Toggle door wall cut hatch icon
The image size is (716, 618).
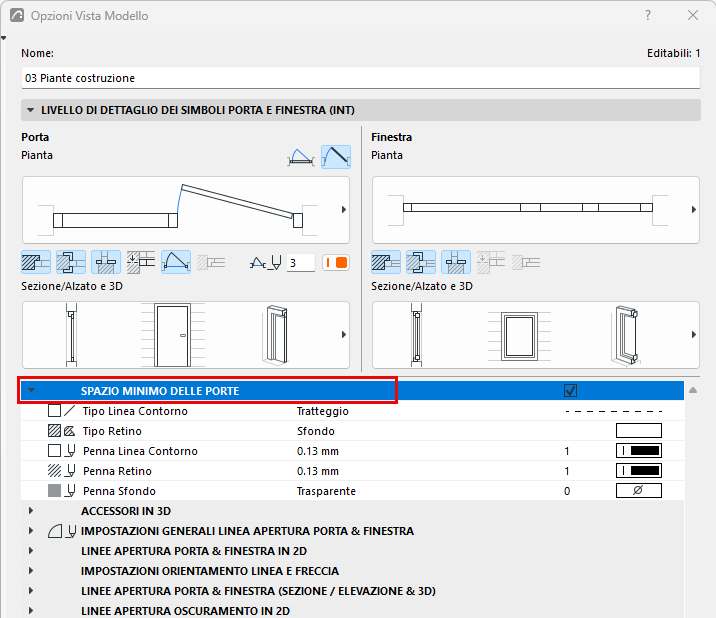[36, 262]
